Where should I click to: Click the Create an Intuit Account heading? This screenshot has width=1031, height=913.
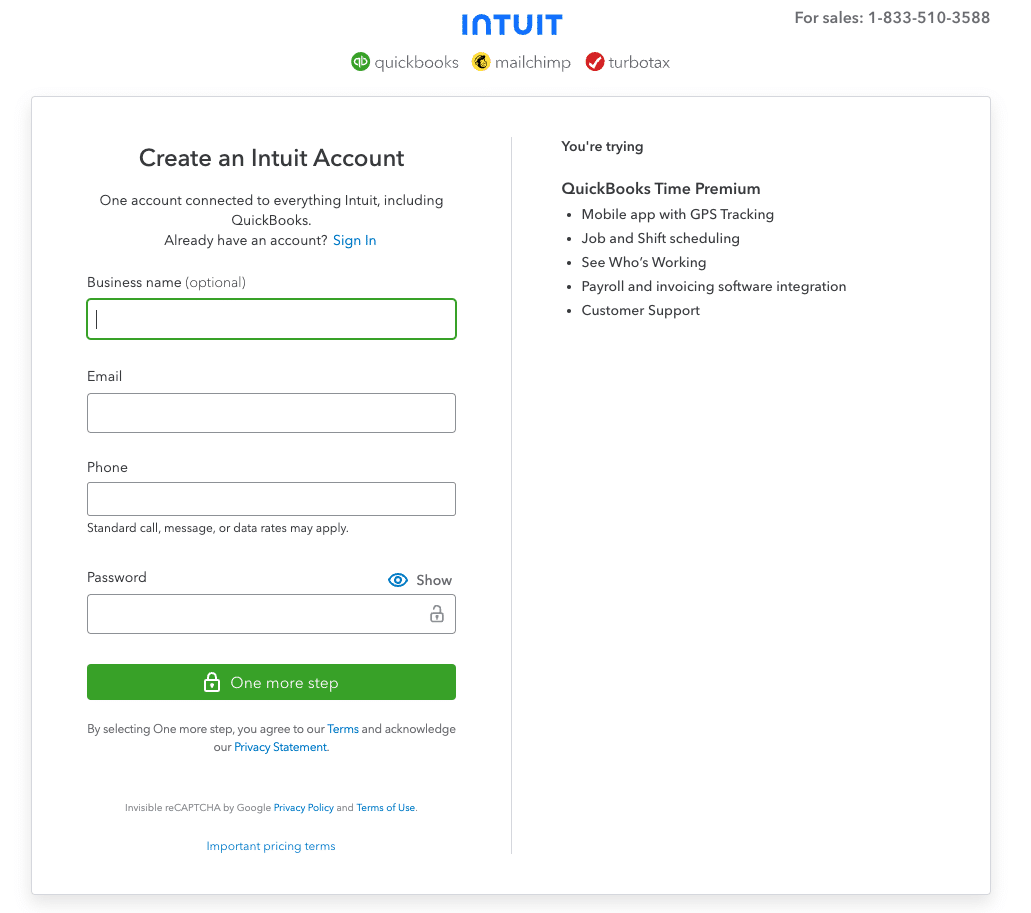(x=272, y=158)
